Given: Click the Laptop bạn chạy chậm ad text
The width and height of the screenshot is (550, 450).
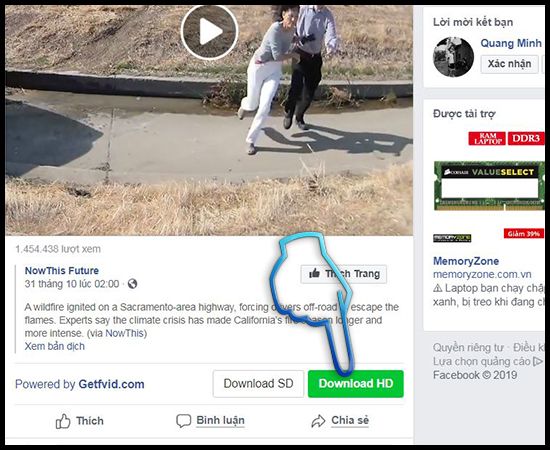Looking at the screenshot, I should point(489,295).
